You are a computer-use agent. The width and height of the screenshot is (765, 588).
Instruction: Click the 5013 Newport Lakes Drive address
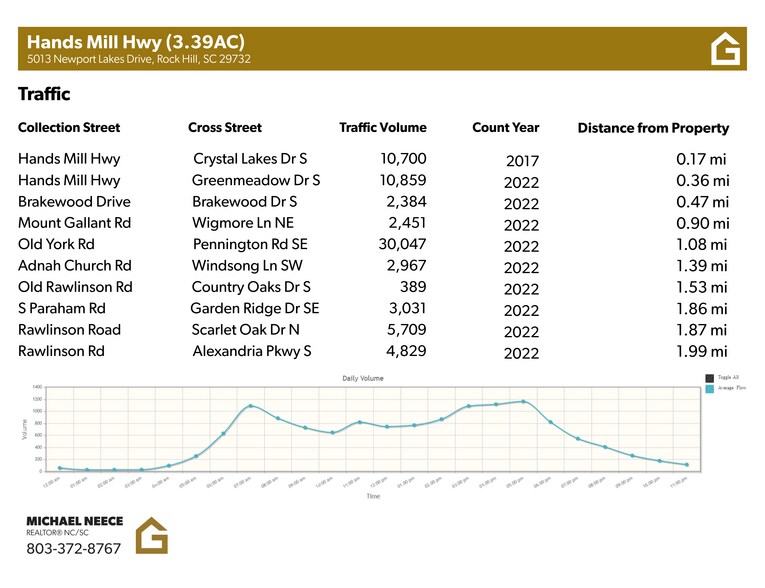139,59
